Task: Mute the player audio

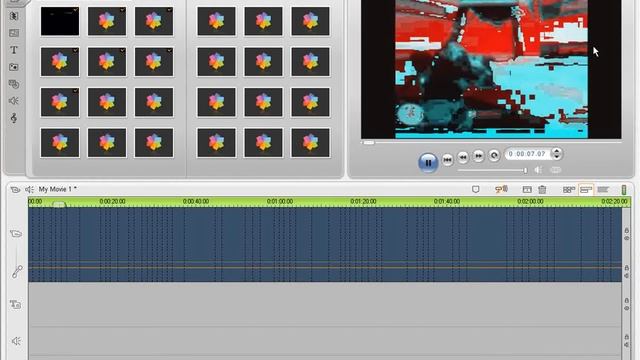Action: [x=538, y=170]
